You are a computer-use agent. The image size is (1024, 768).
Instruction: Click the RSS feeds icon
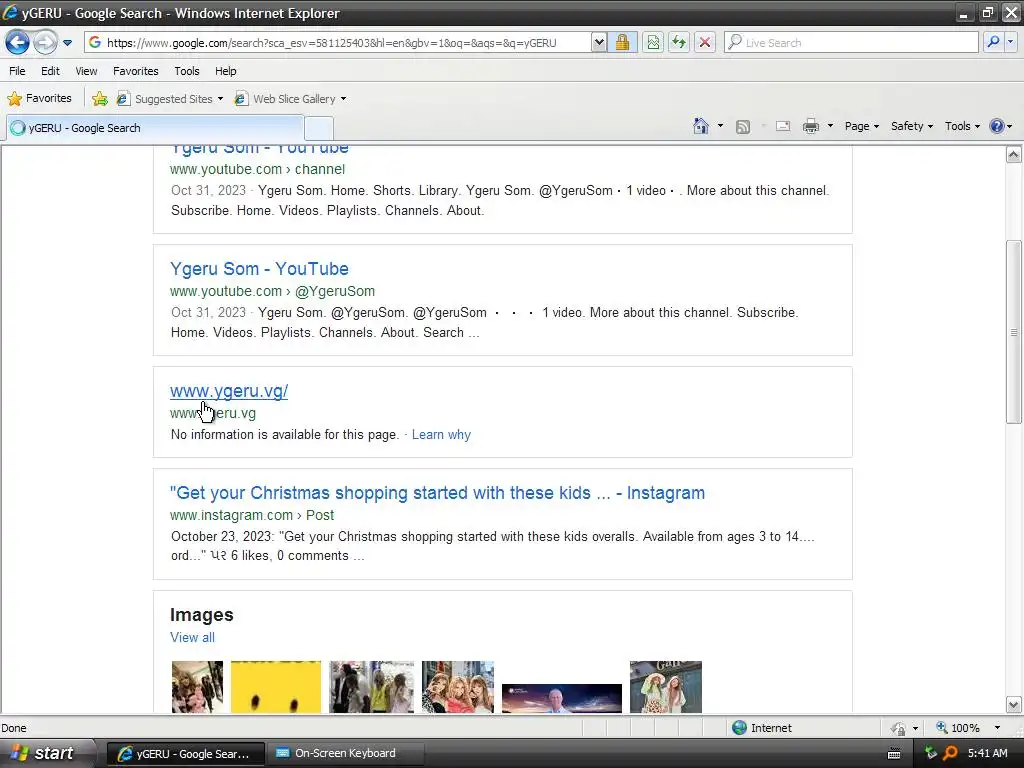click(743, 127)
